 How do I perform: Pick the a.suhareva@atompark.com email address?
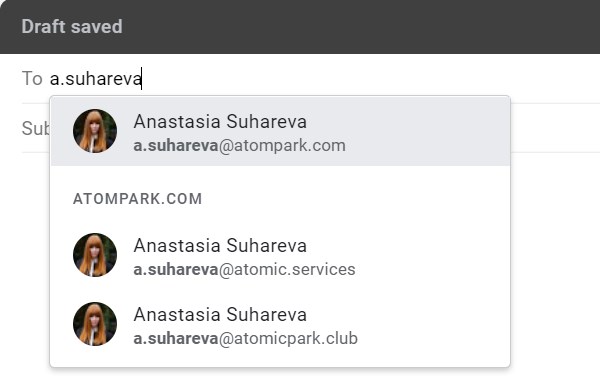pos(240,146)
